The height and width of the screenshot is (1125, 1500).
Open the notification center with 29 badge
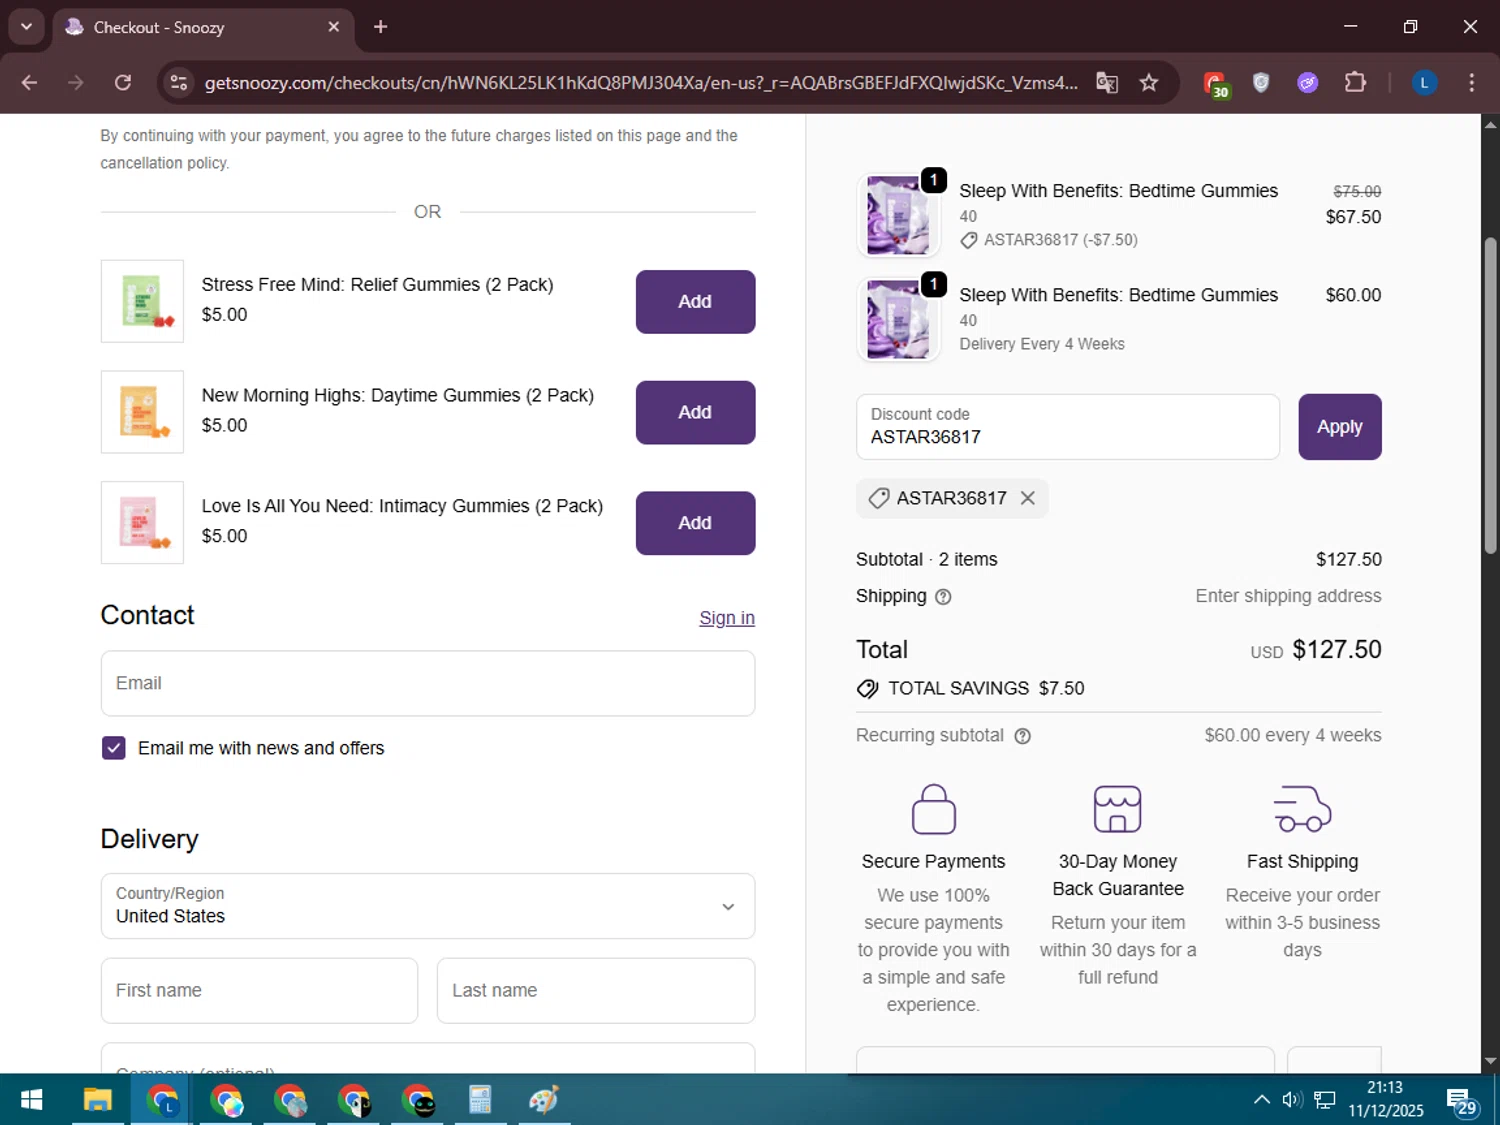click(1462, 1102)
